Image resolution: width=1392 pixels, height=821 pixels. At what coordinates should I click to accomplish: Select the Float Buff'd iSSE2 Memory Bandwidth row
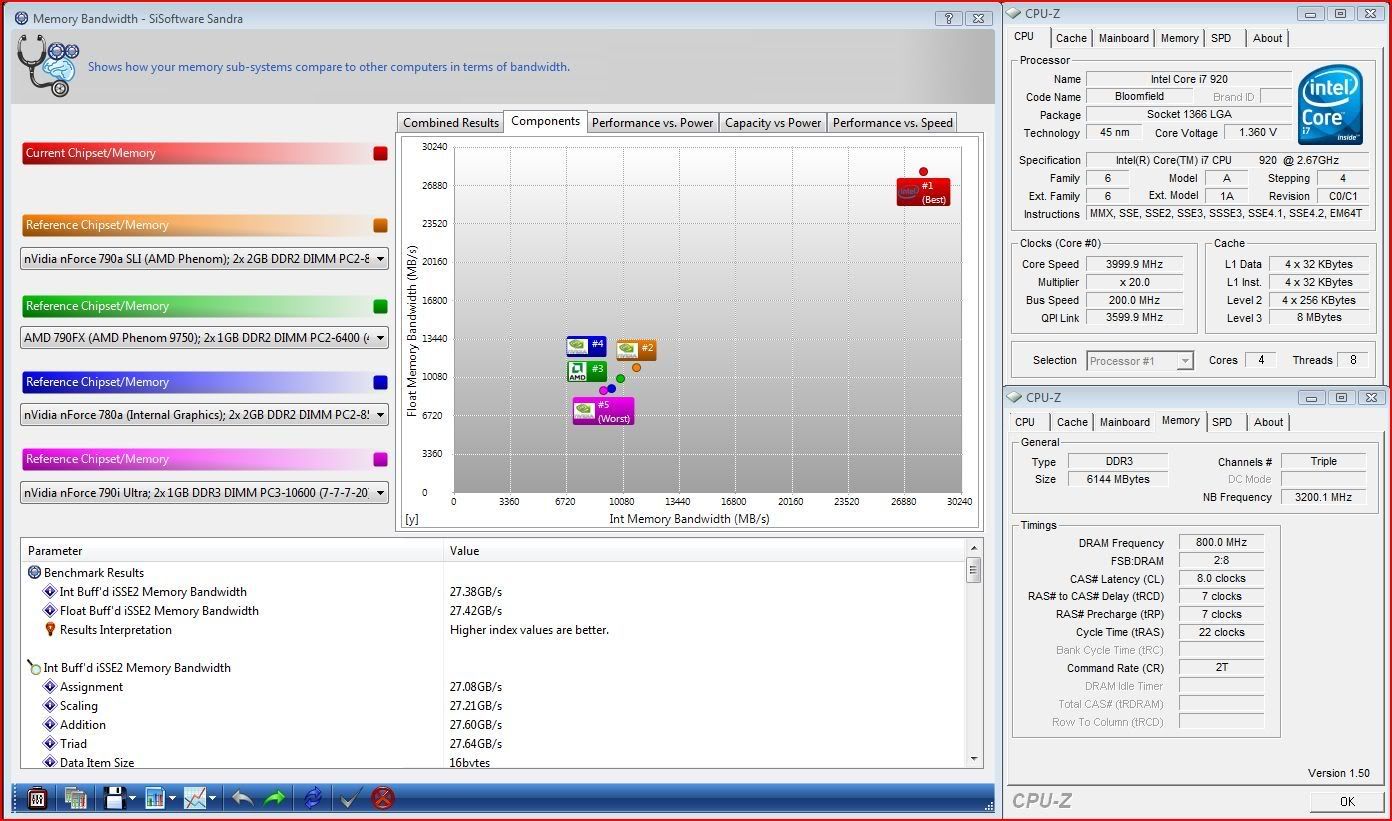point(493,611)
